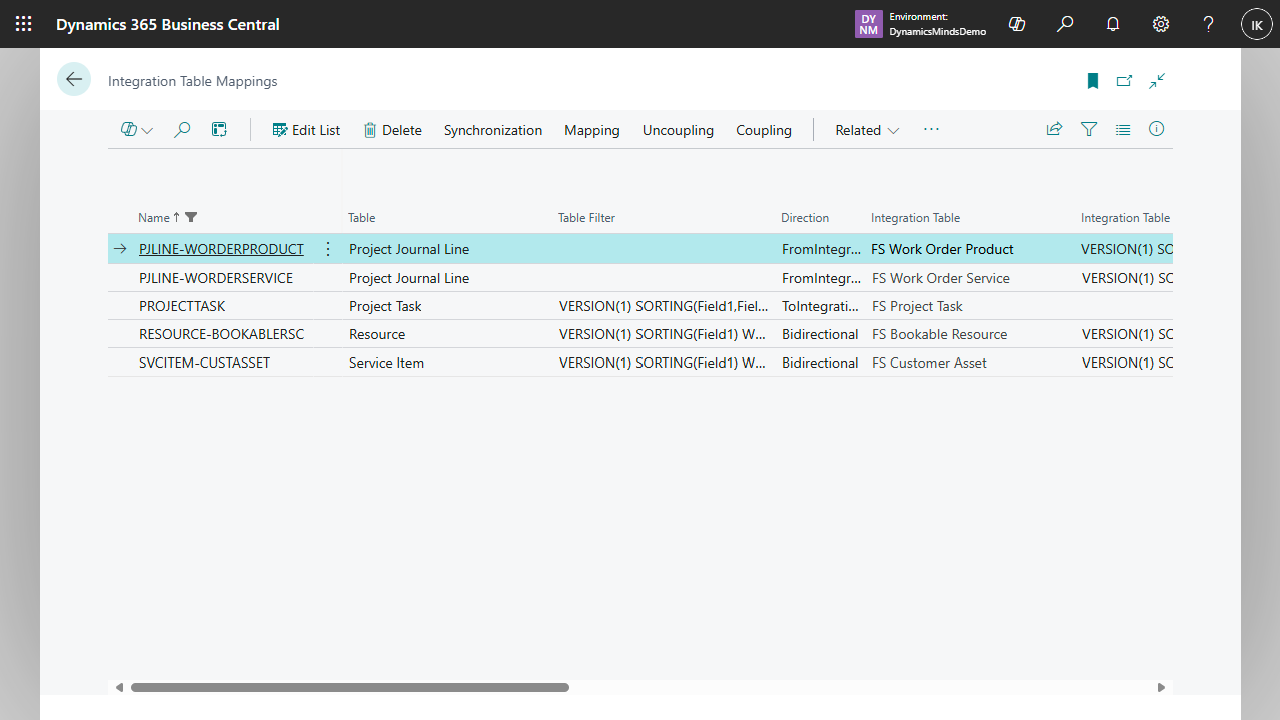Open the IK user account avatar
Screen dimensions: 1280x720
coord(1256,24)
